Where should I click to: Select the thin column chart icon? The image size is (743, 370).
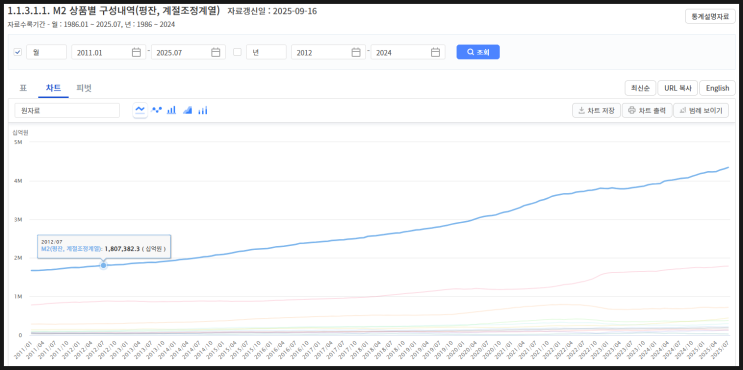[x=203, y=110]
